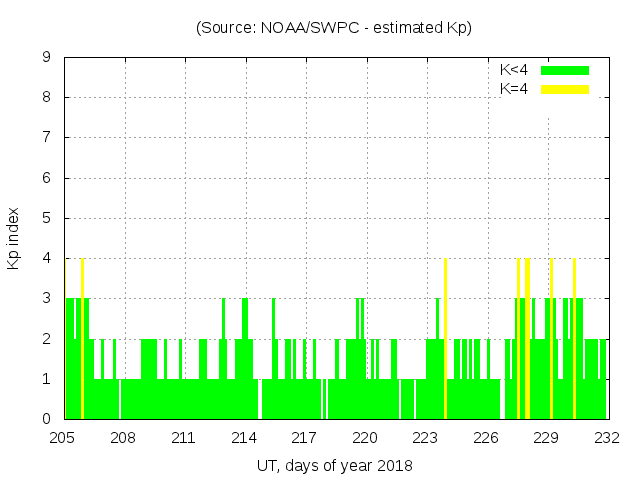Viewport: 640px width, 480px height.
Task: Click the K<4 legend text label
Action: click(514, 70)
